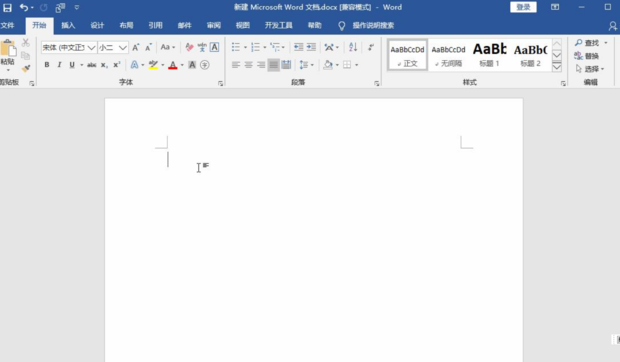Toggle Subscript formatting
The height and width of the screenshot is (362, 620).
coord(104,65)
